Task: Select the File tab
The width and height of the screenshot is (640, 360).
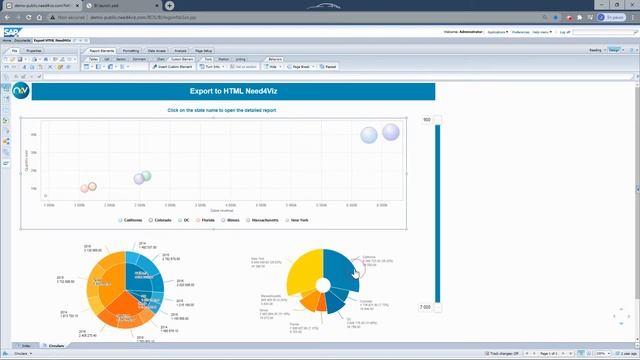Action: pyautogui.click(x=14, y=51)
